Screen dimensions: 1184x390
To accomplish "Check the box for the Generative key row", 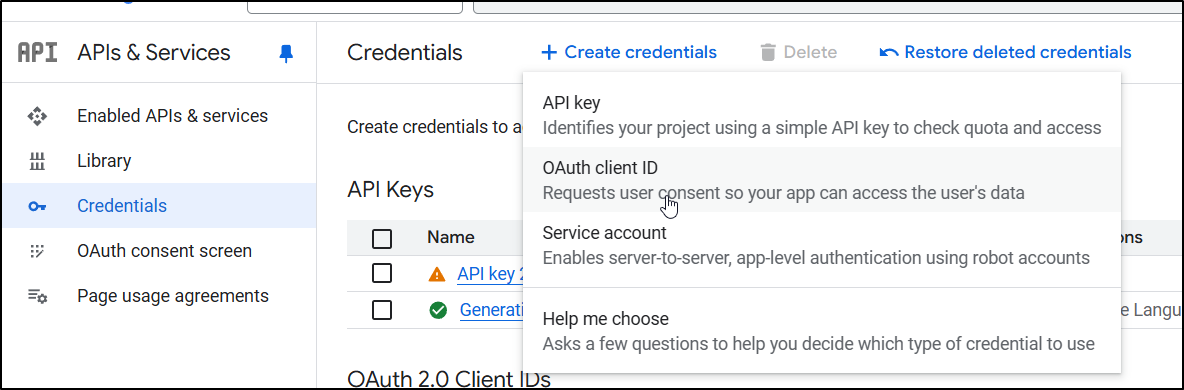I will point(382,310).
